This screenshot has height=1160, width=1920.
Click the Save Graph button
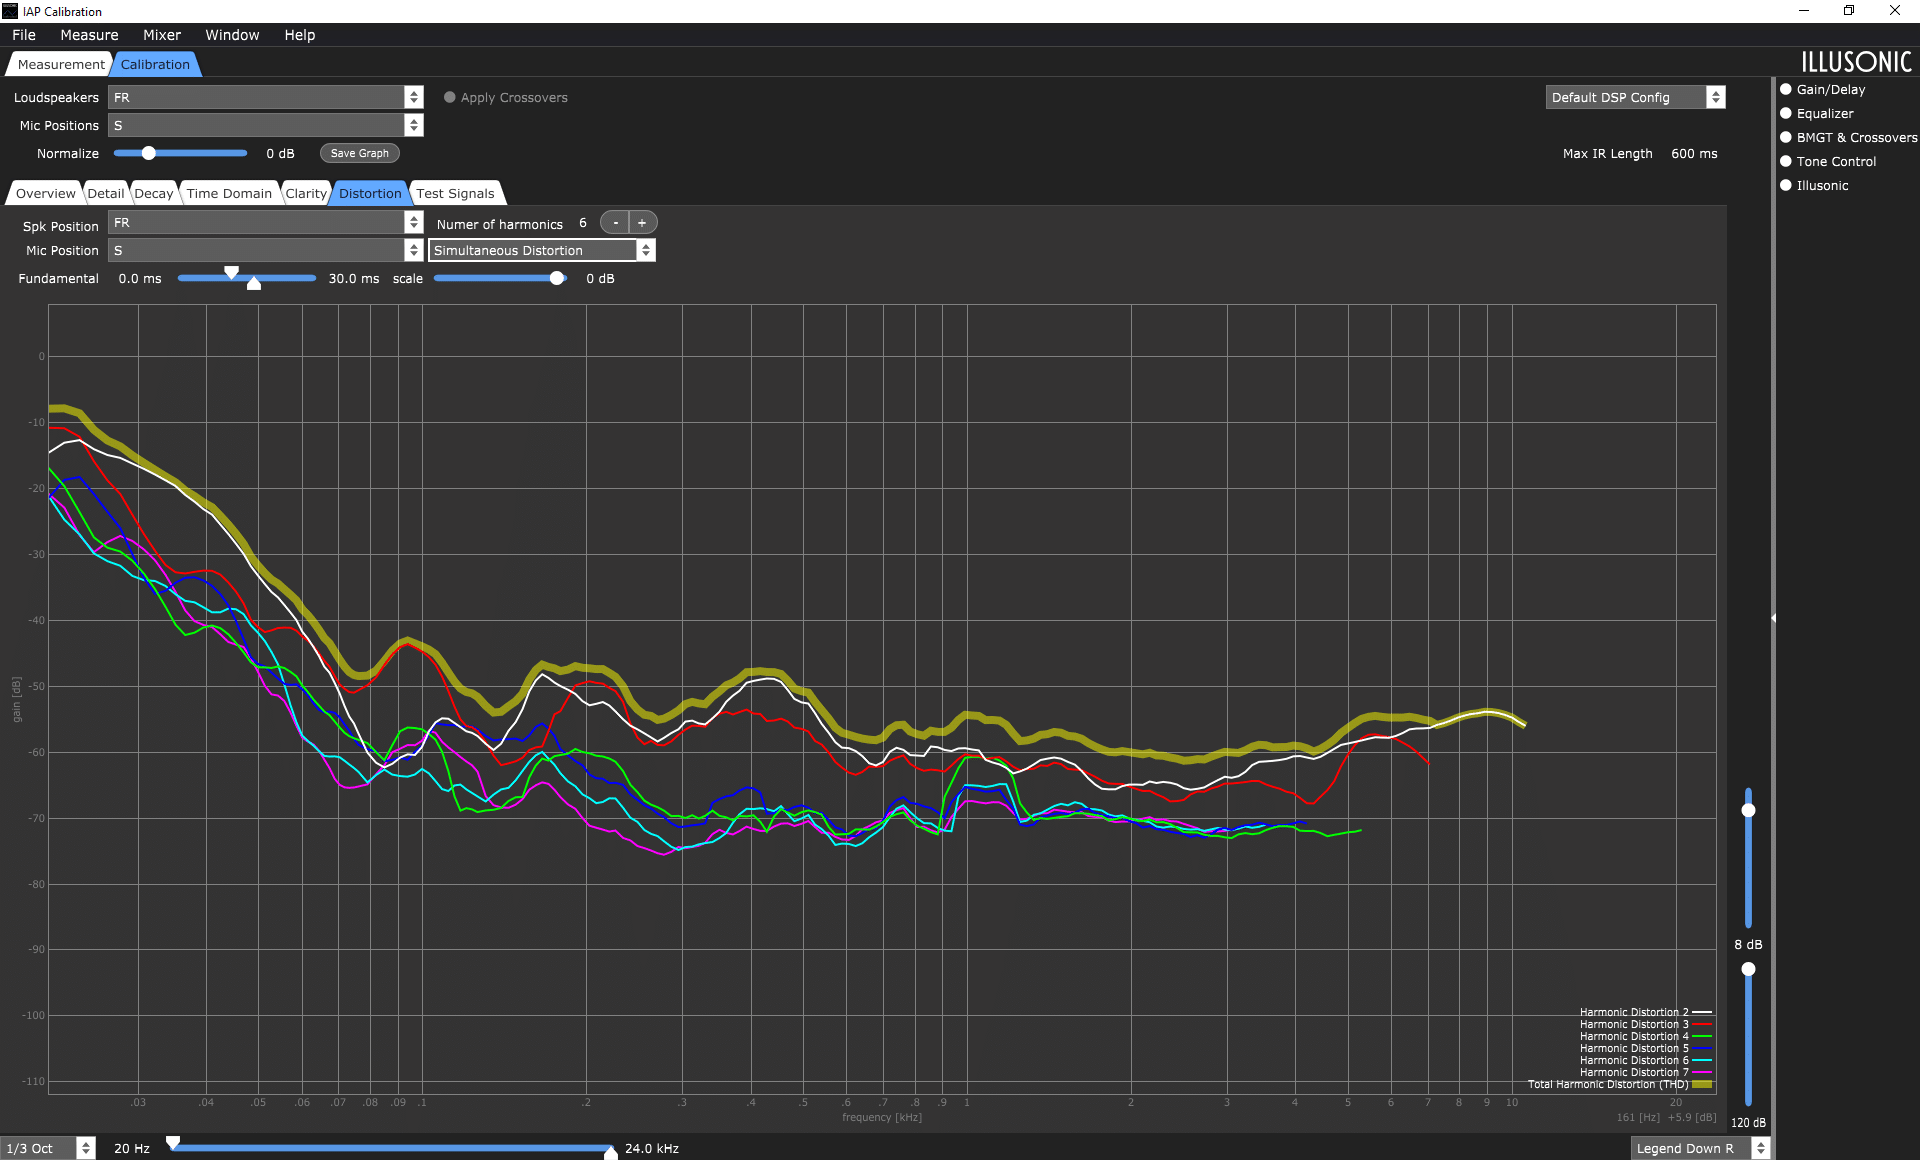click(359, 153)
